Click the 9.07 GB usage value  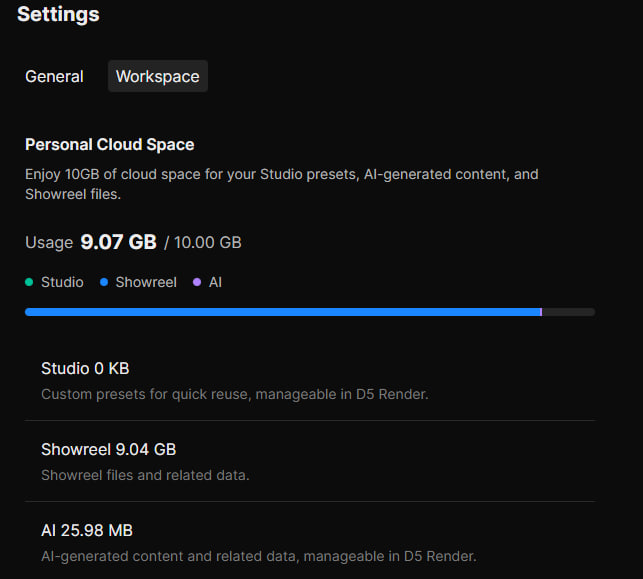(x=118, y=242)
